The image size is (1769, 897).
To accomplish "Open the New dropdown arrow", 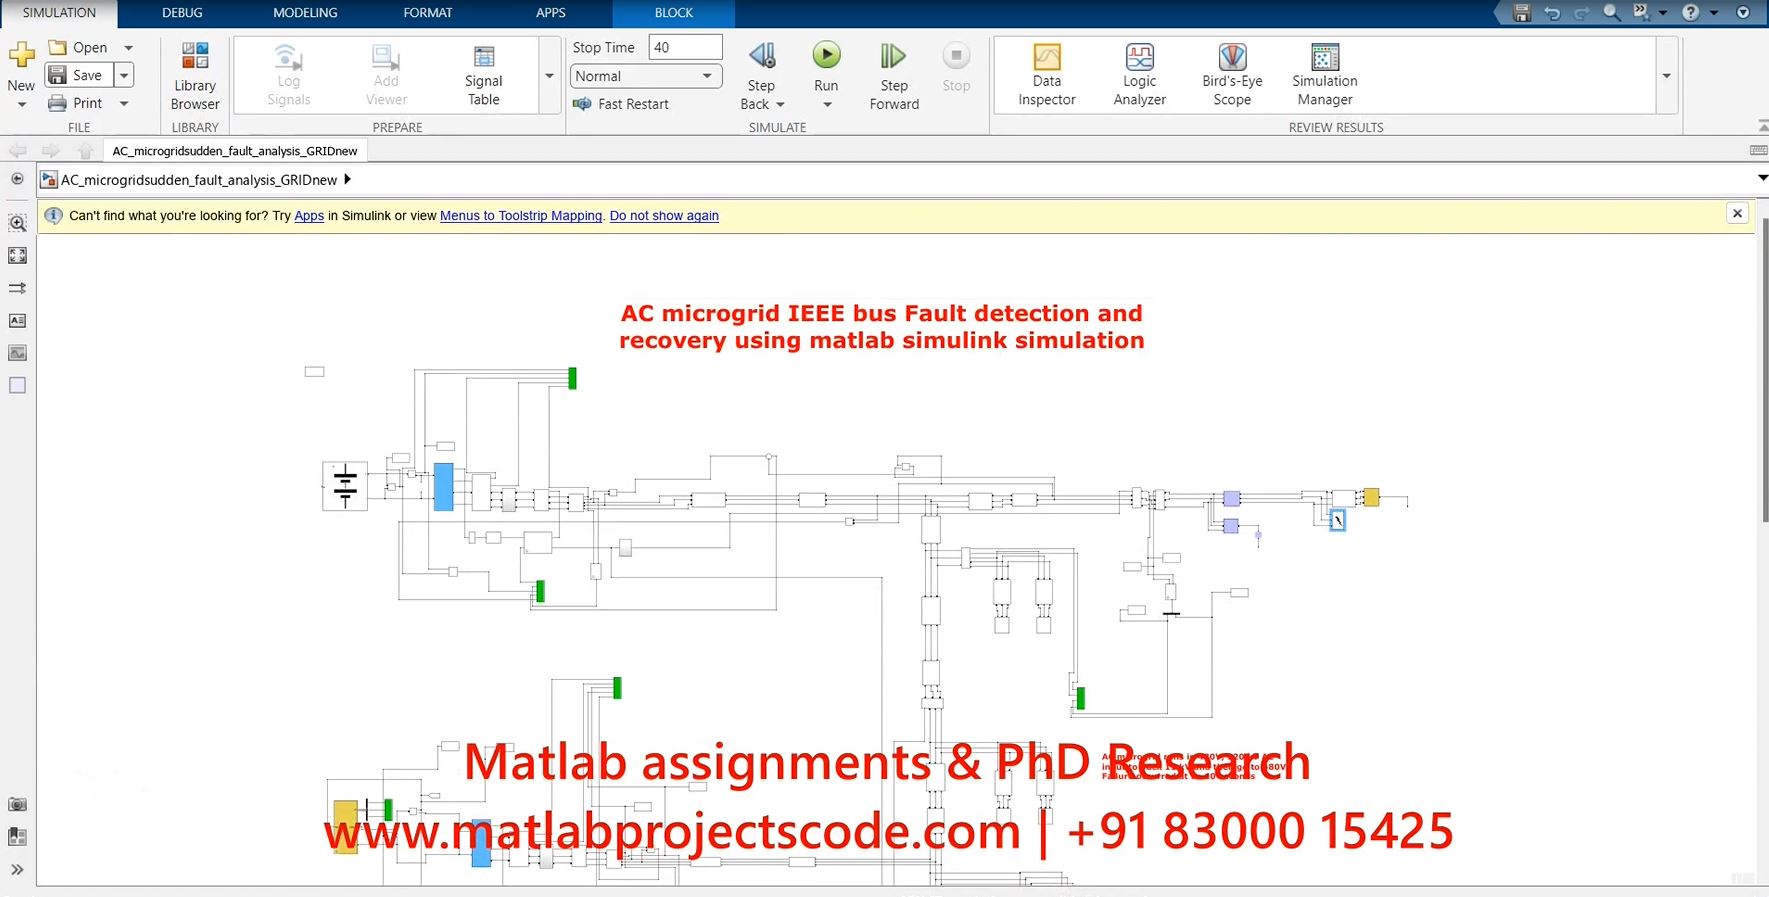I will [x=21, y=104].
